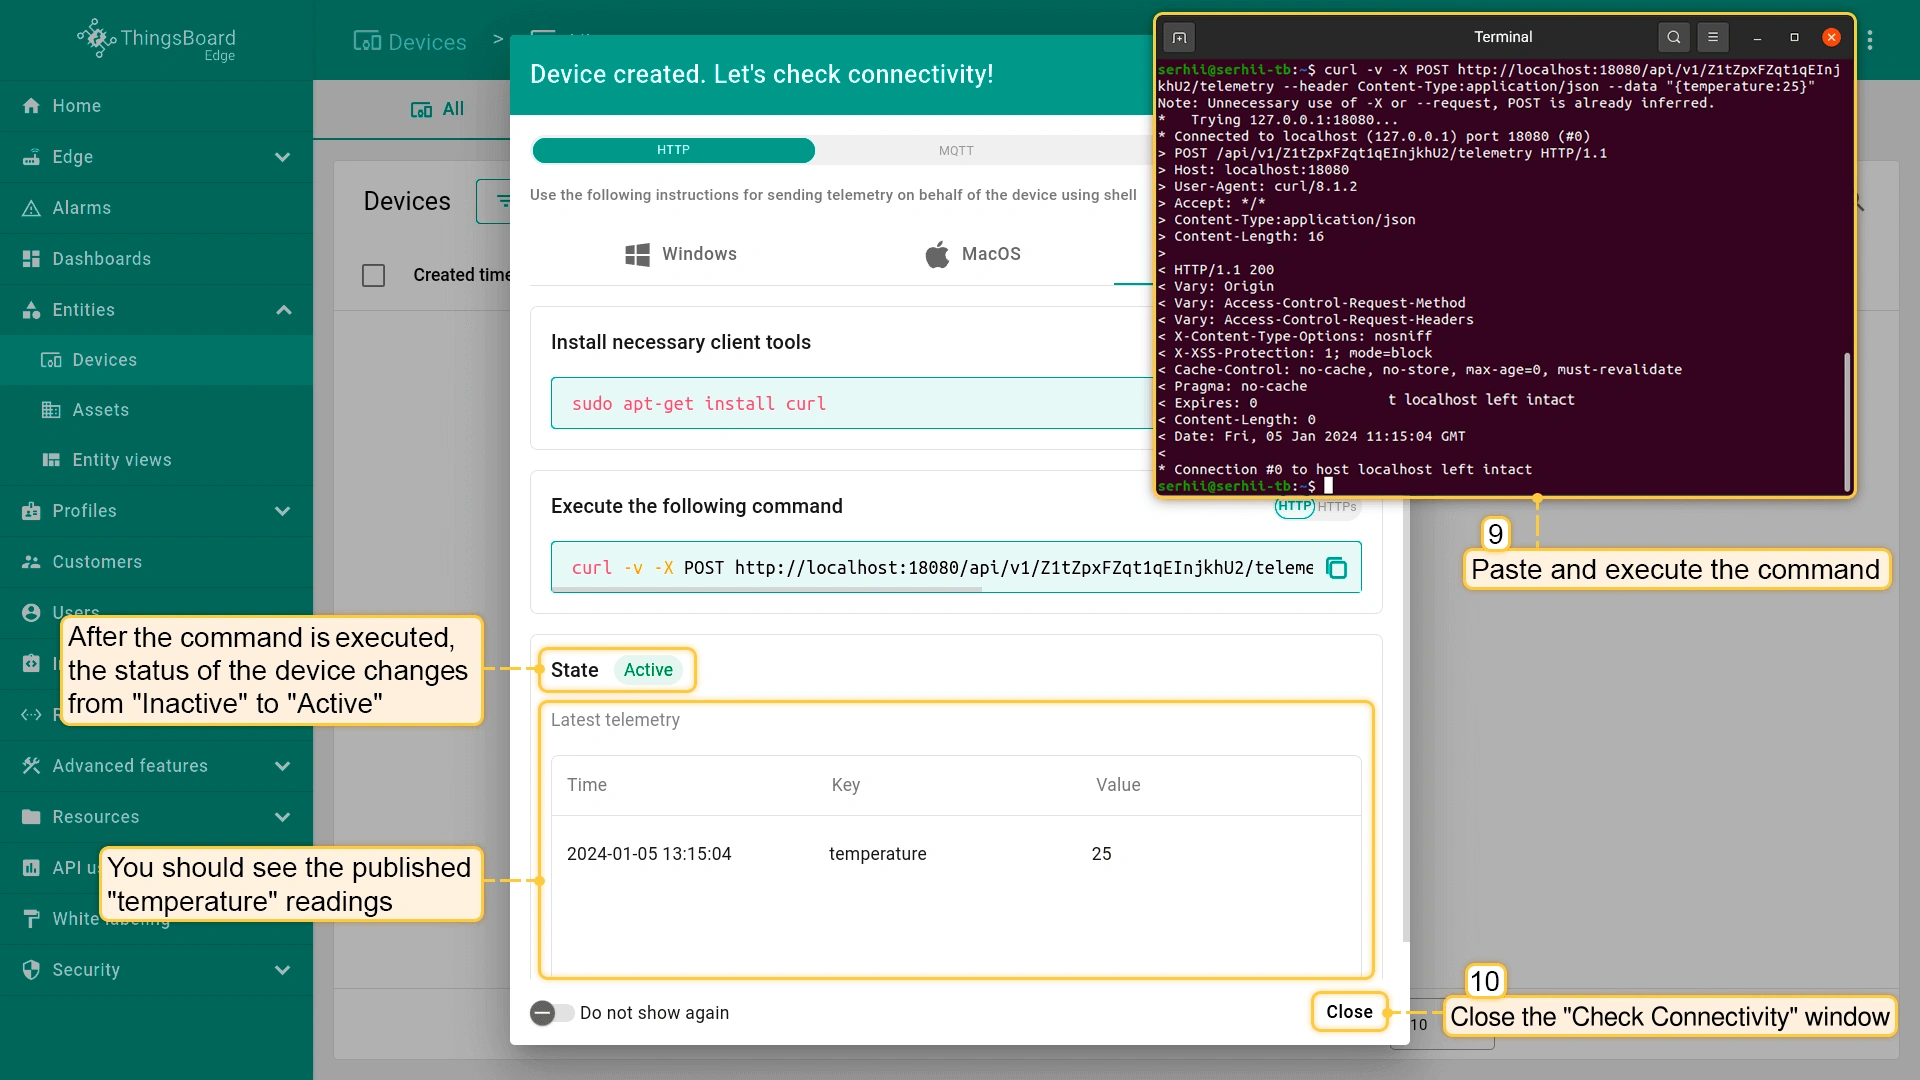
Task: Click the Alarms triangle icon
Action: tap(31, 208)
